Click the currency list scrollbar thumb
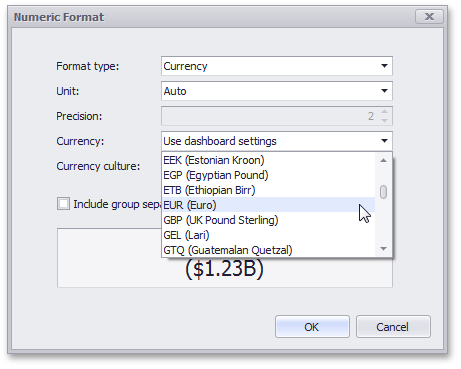The width and height of the screenshot is (461, 369). (x=383, y=192)
